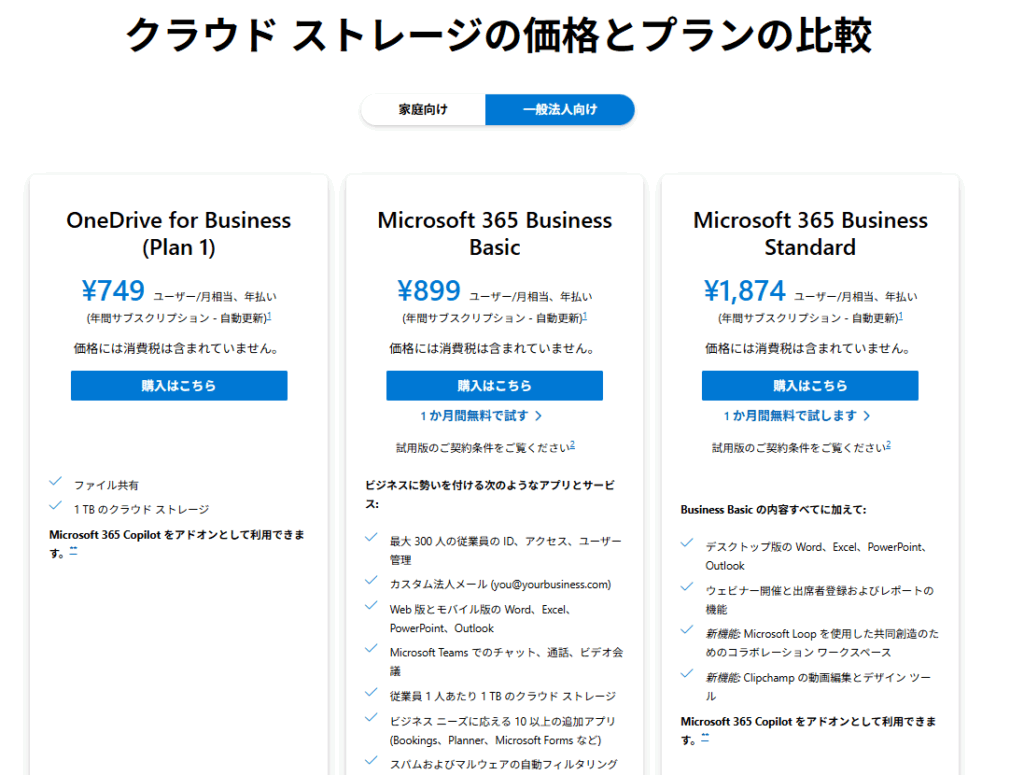Click the chevron arrow next to 1か月間無料で試す
The height and width of the screenshot is (775, 1024).
click(x=538, y=416)
